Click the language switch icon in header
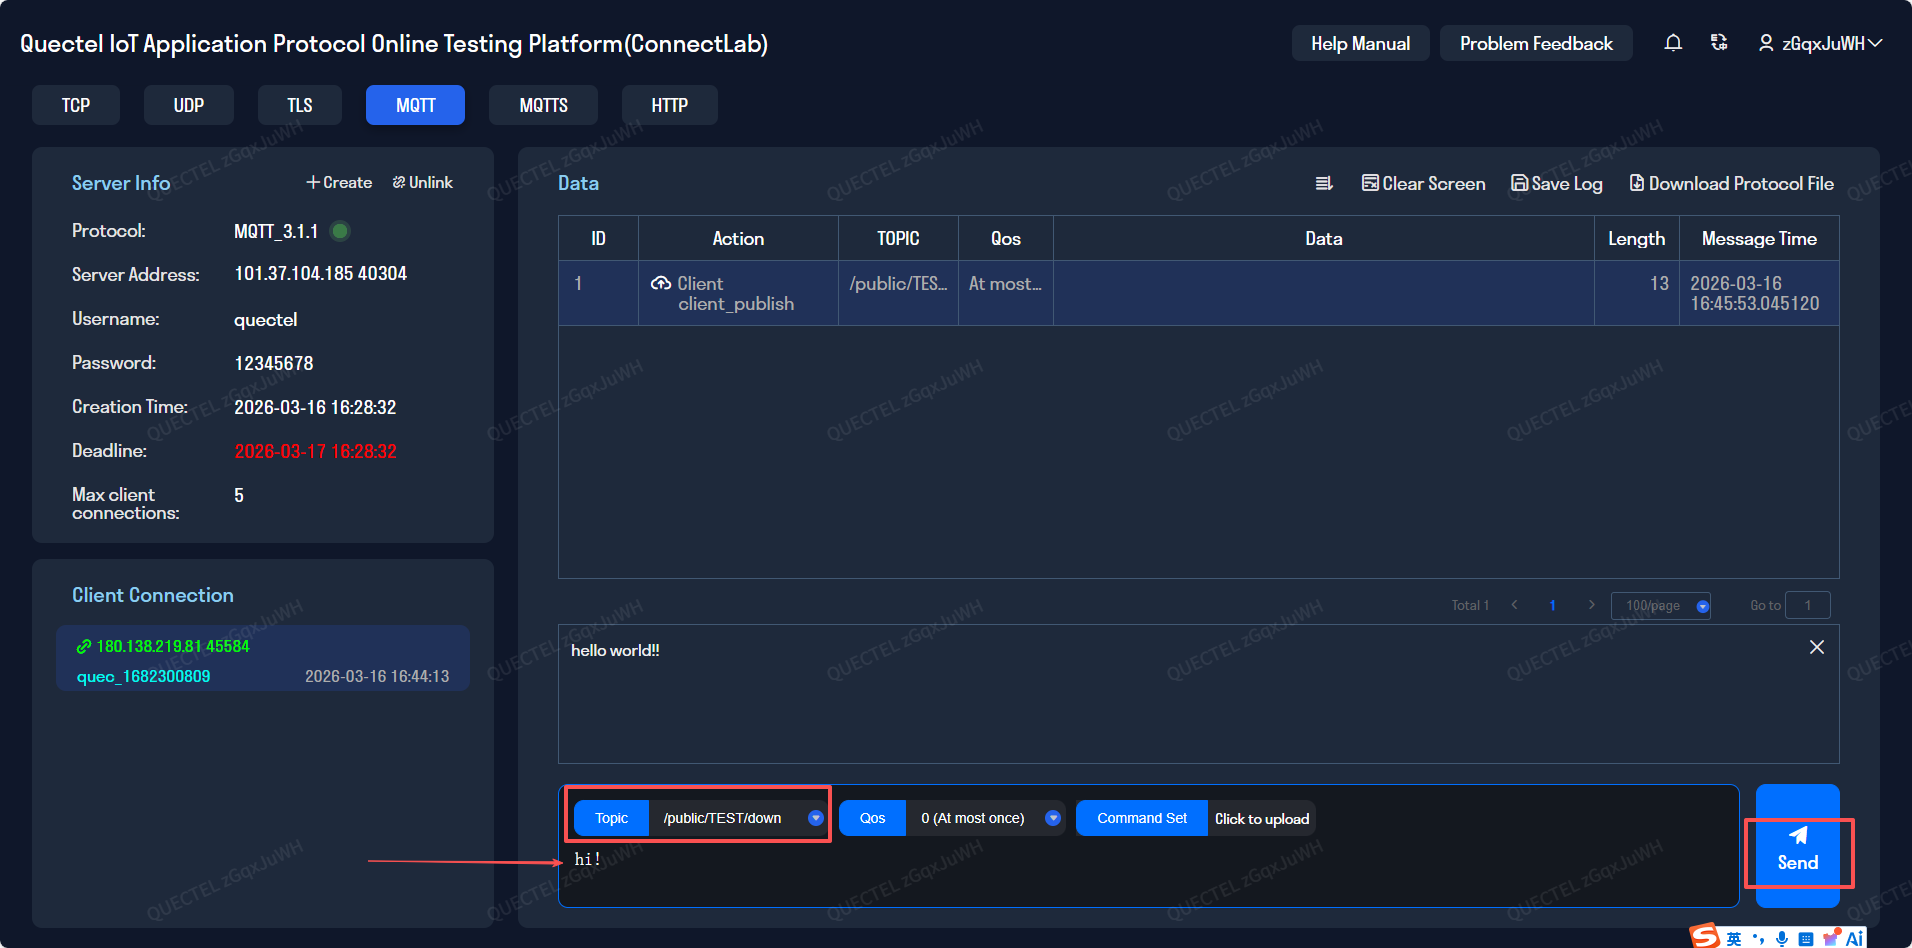The width and height of the screenshot is (1912, 948). pyautogui.click(x=1719, y=43)
